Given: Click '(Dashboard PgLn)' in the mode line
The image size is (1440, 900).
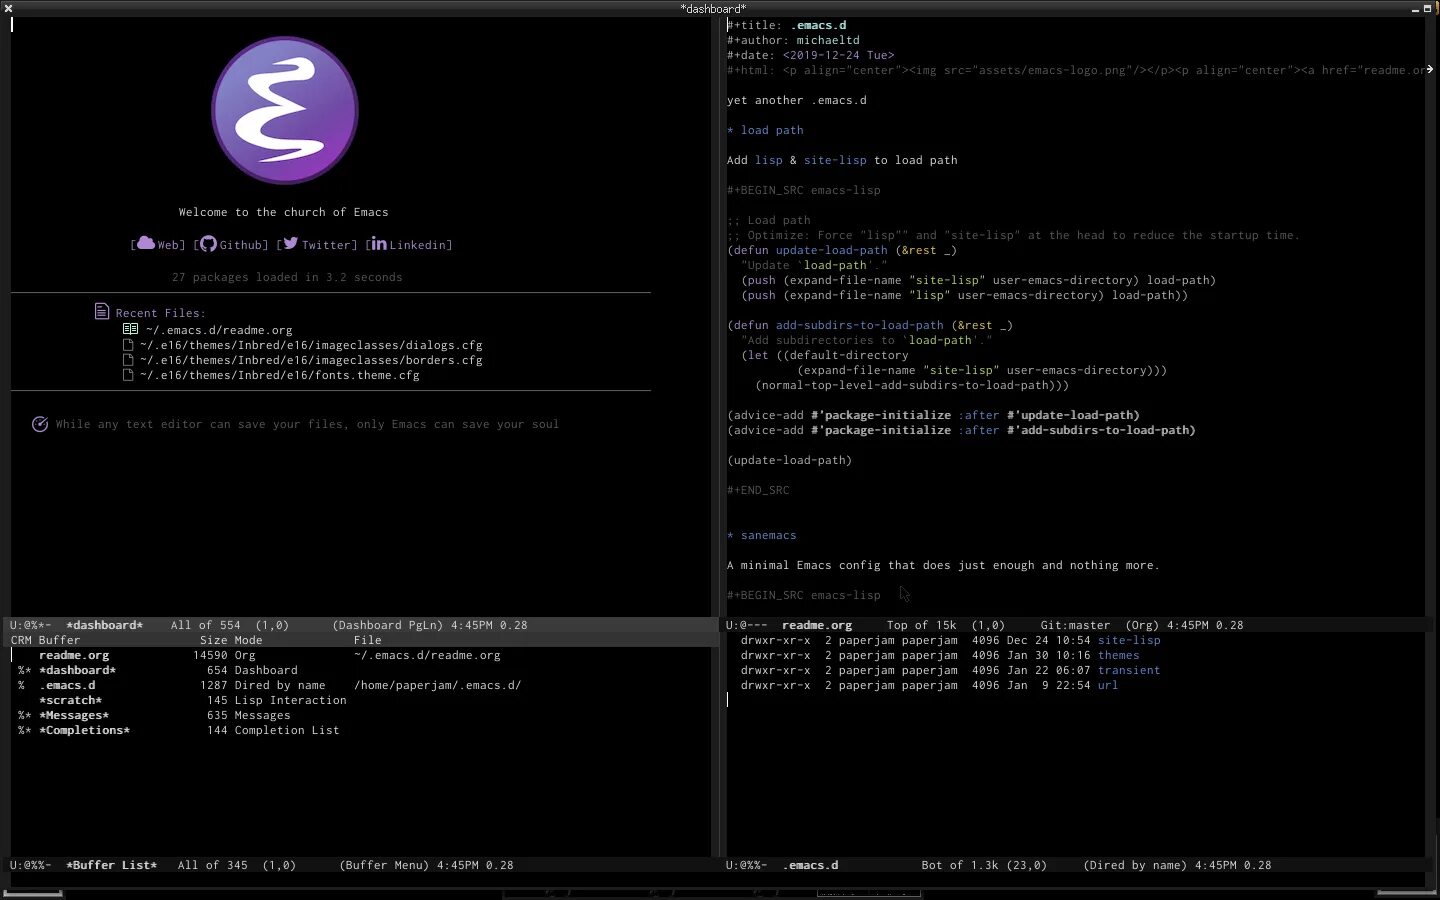Looking at the screenshot, I should 388,625.
